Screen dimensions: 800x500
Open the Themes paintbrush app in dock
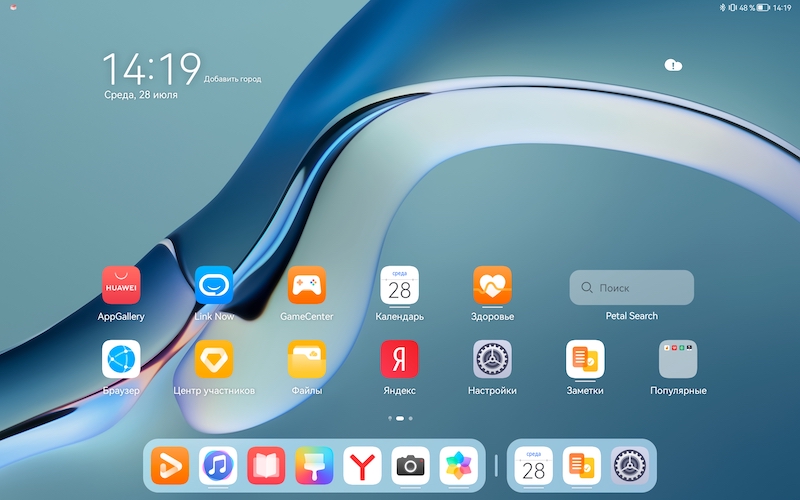[314, 465]
